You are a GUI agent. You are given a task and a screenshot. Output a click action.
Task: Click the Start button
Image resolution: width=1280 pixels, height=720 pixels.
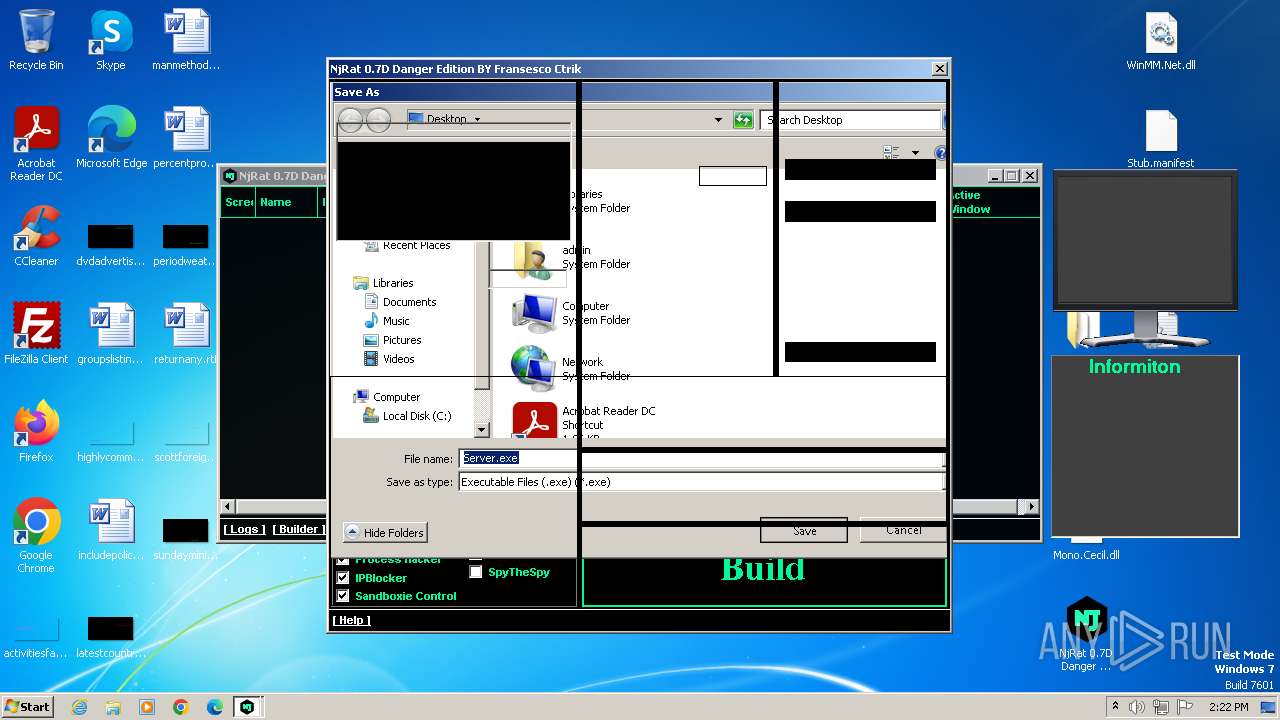pos(27,706)
